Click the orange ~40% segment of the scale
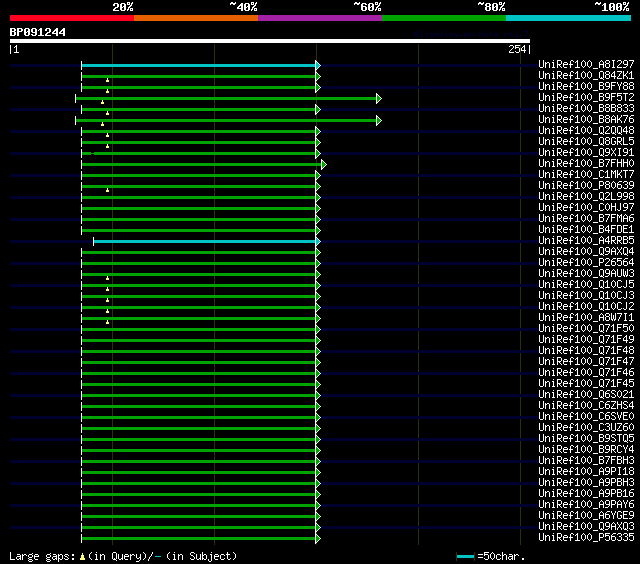 pyautogui.click(x=196, y=18)
